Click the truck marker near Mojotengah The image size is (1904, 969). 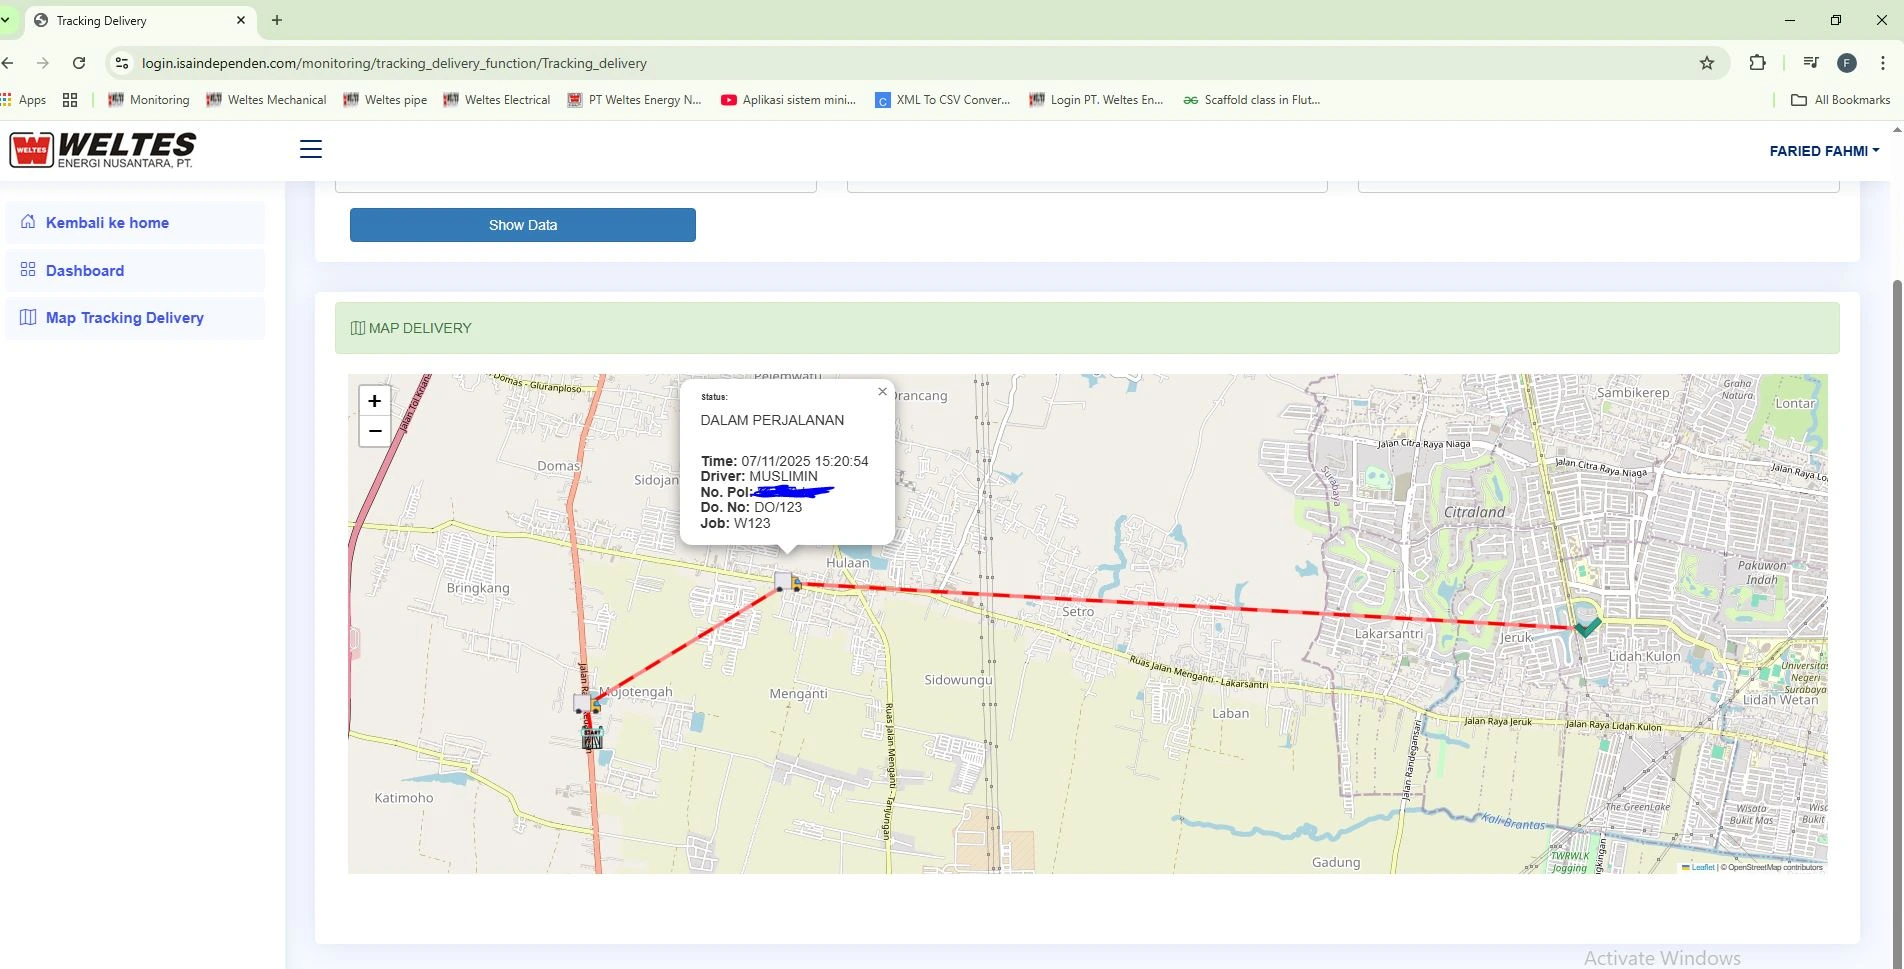click(586, 703)
